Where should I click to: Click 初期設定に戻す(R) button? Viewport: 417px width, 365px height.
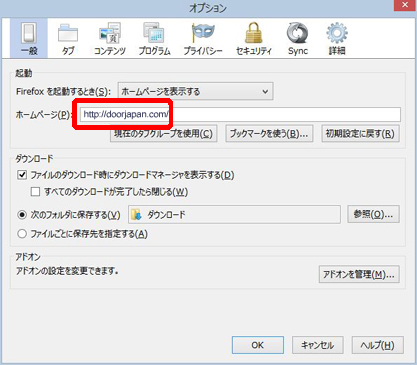pos(360,134)
